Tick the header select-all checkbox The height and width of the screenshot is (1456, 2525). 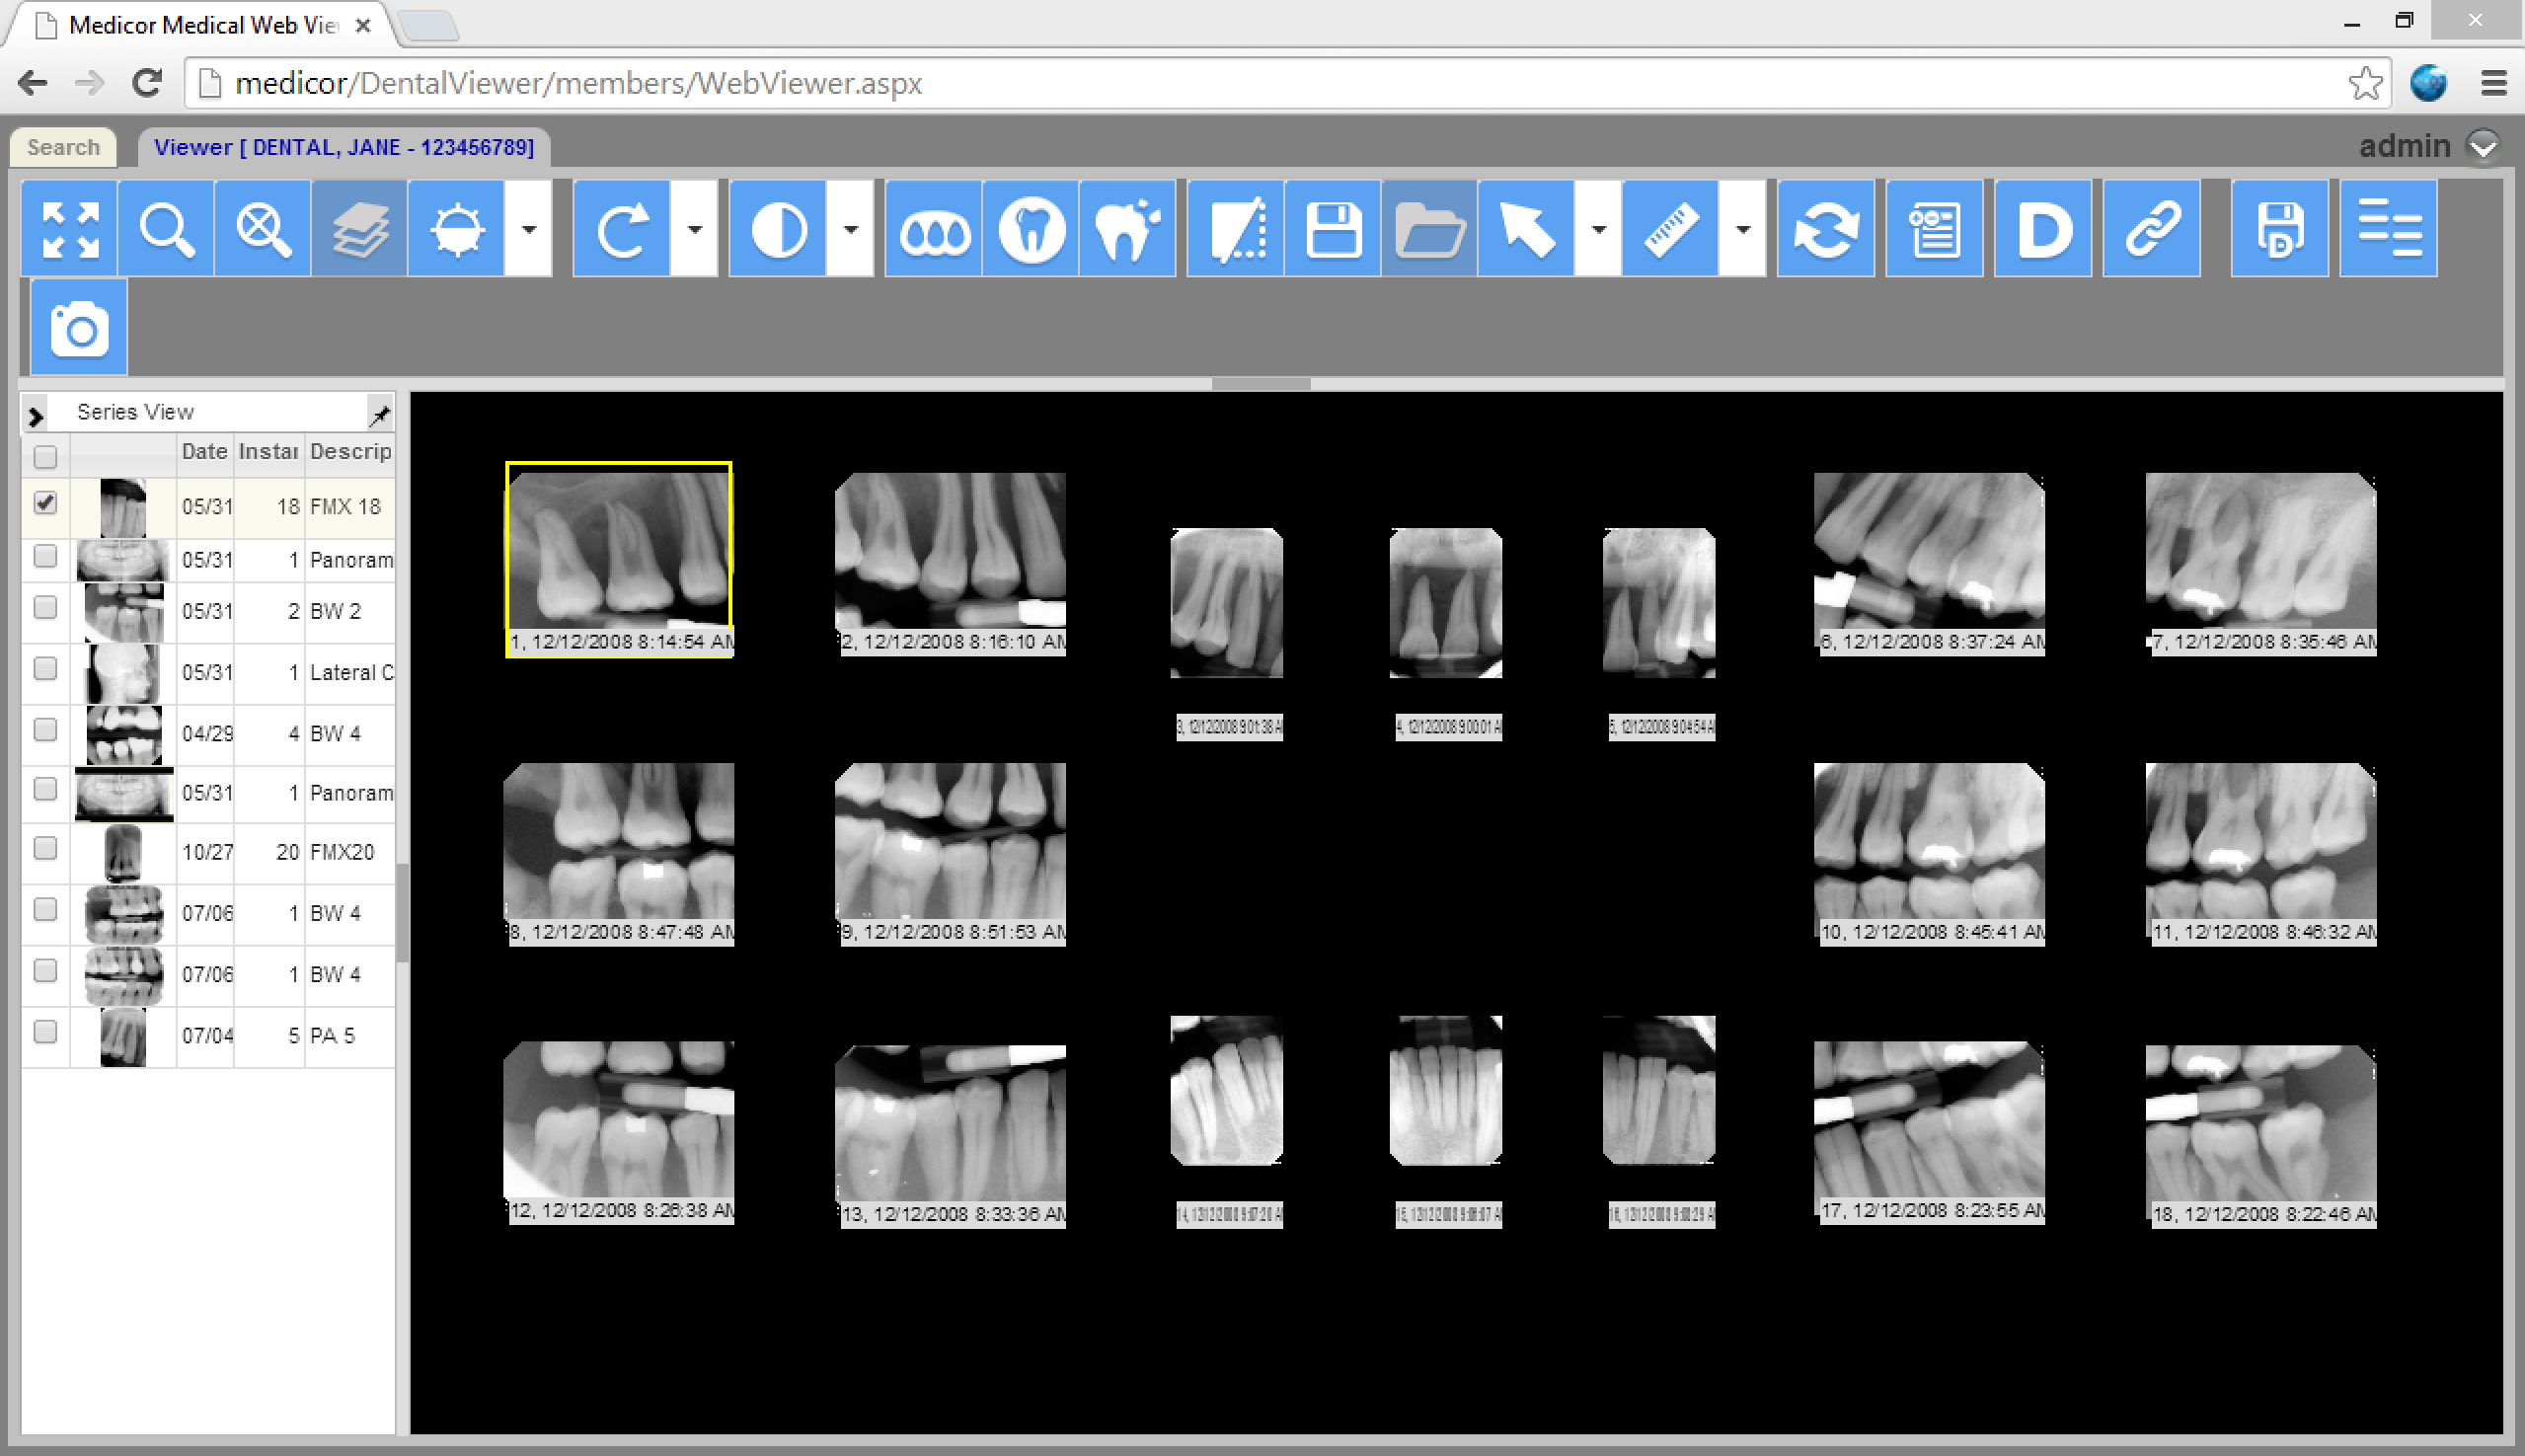[x=45, y=457]
